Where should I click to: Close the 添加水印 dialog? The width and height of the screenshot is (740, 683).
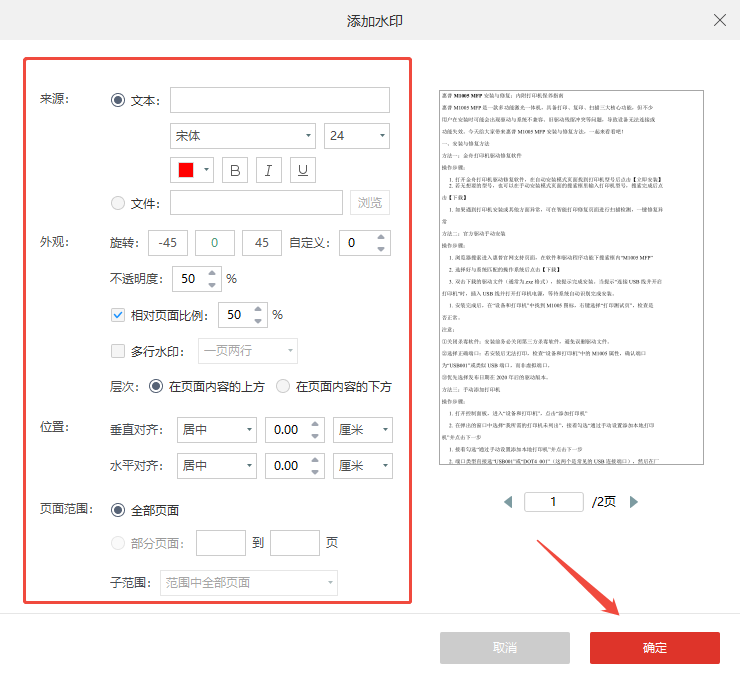(720, 20)
